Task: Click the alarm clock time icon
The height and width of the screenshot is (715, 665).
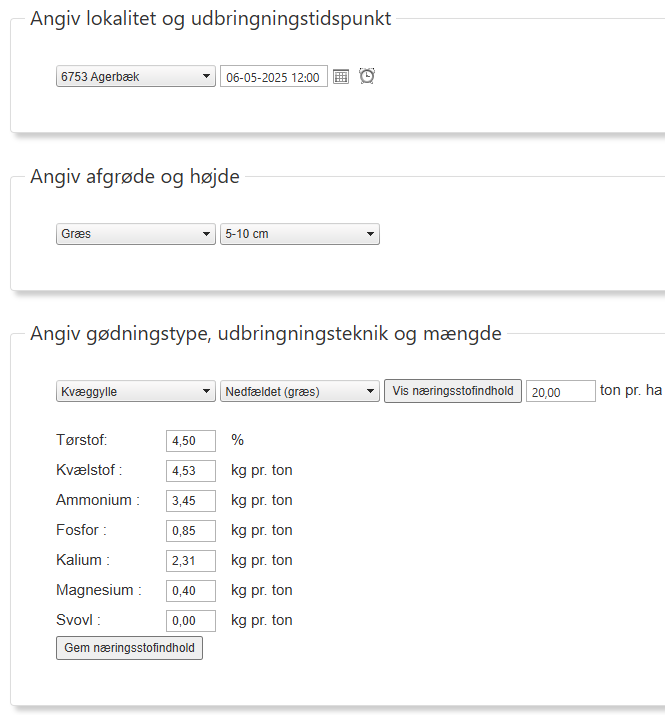Action: click(x=367, y=76)
